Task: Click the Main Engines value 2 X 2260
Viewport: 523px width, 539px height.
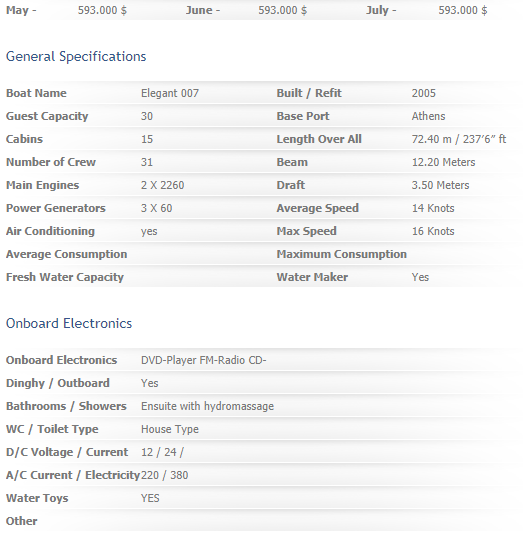Action: 162,185
